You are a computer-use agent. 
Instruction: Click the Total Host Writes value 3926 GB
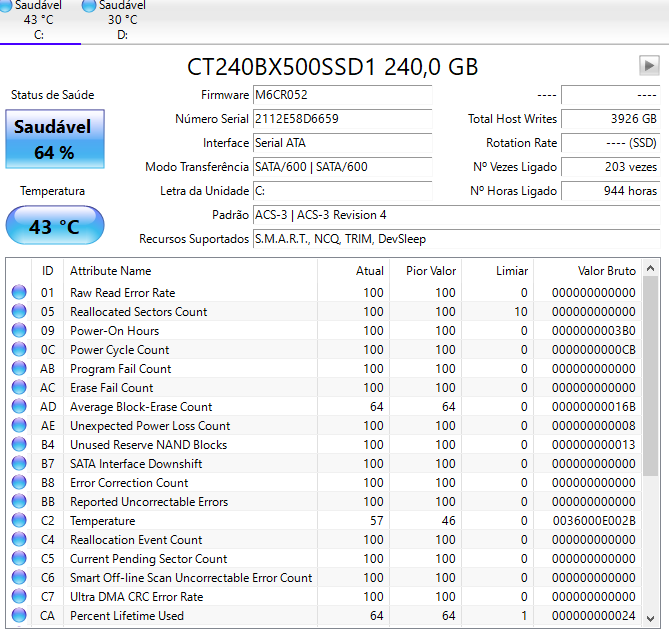coord(610,119)
